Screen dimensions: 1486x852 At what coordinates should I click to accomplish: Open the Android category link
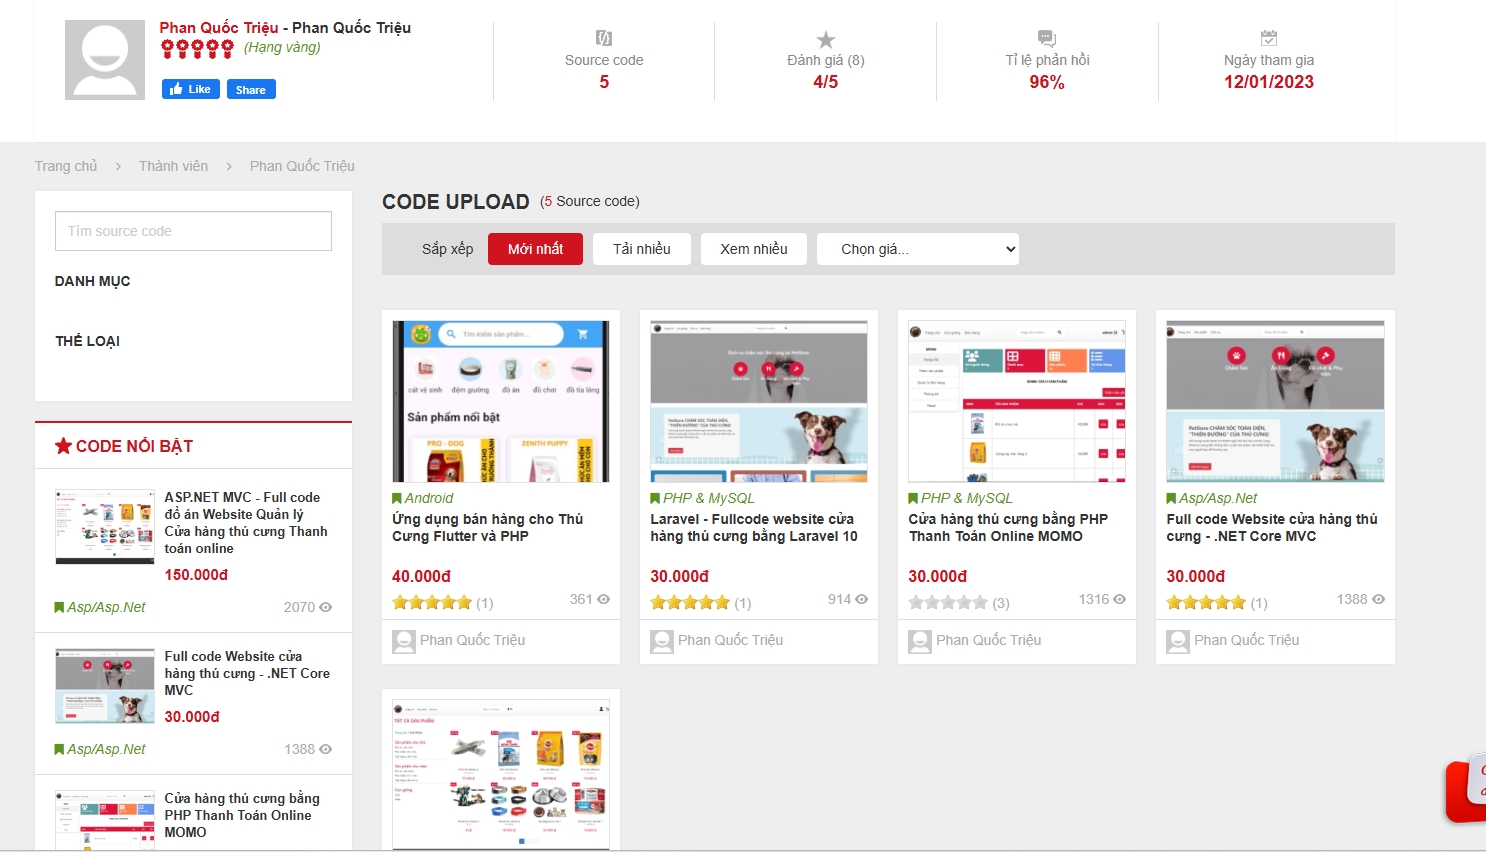[429, 498]
